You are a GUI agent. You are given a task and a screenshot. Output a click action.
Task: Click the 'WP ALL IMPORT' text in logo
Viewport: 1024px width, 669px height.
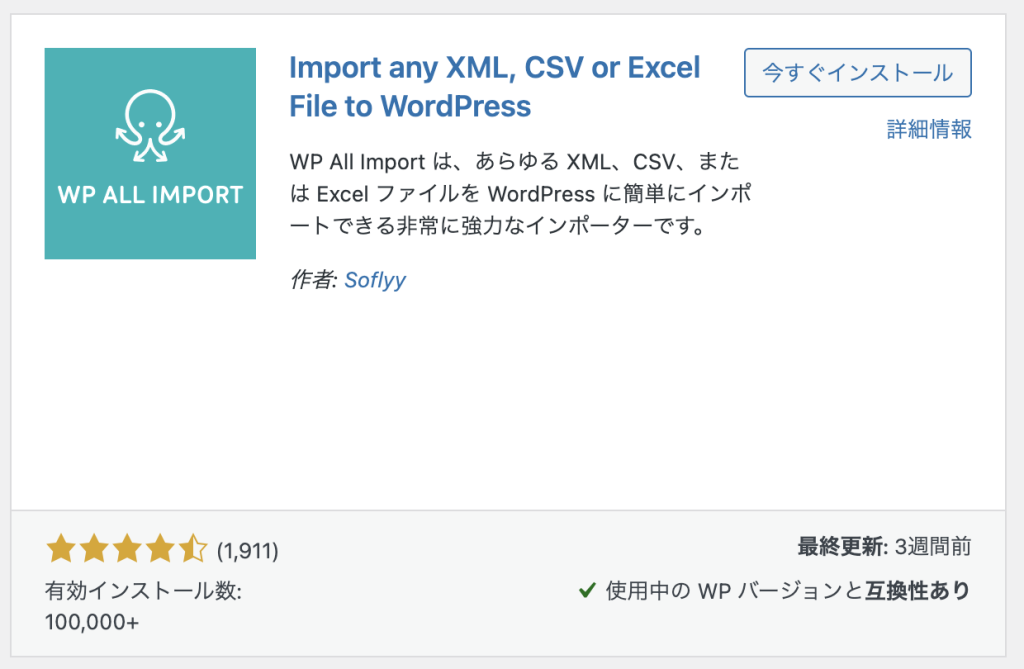coord(150,194)
